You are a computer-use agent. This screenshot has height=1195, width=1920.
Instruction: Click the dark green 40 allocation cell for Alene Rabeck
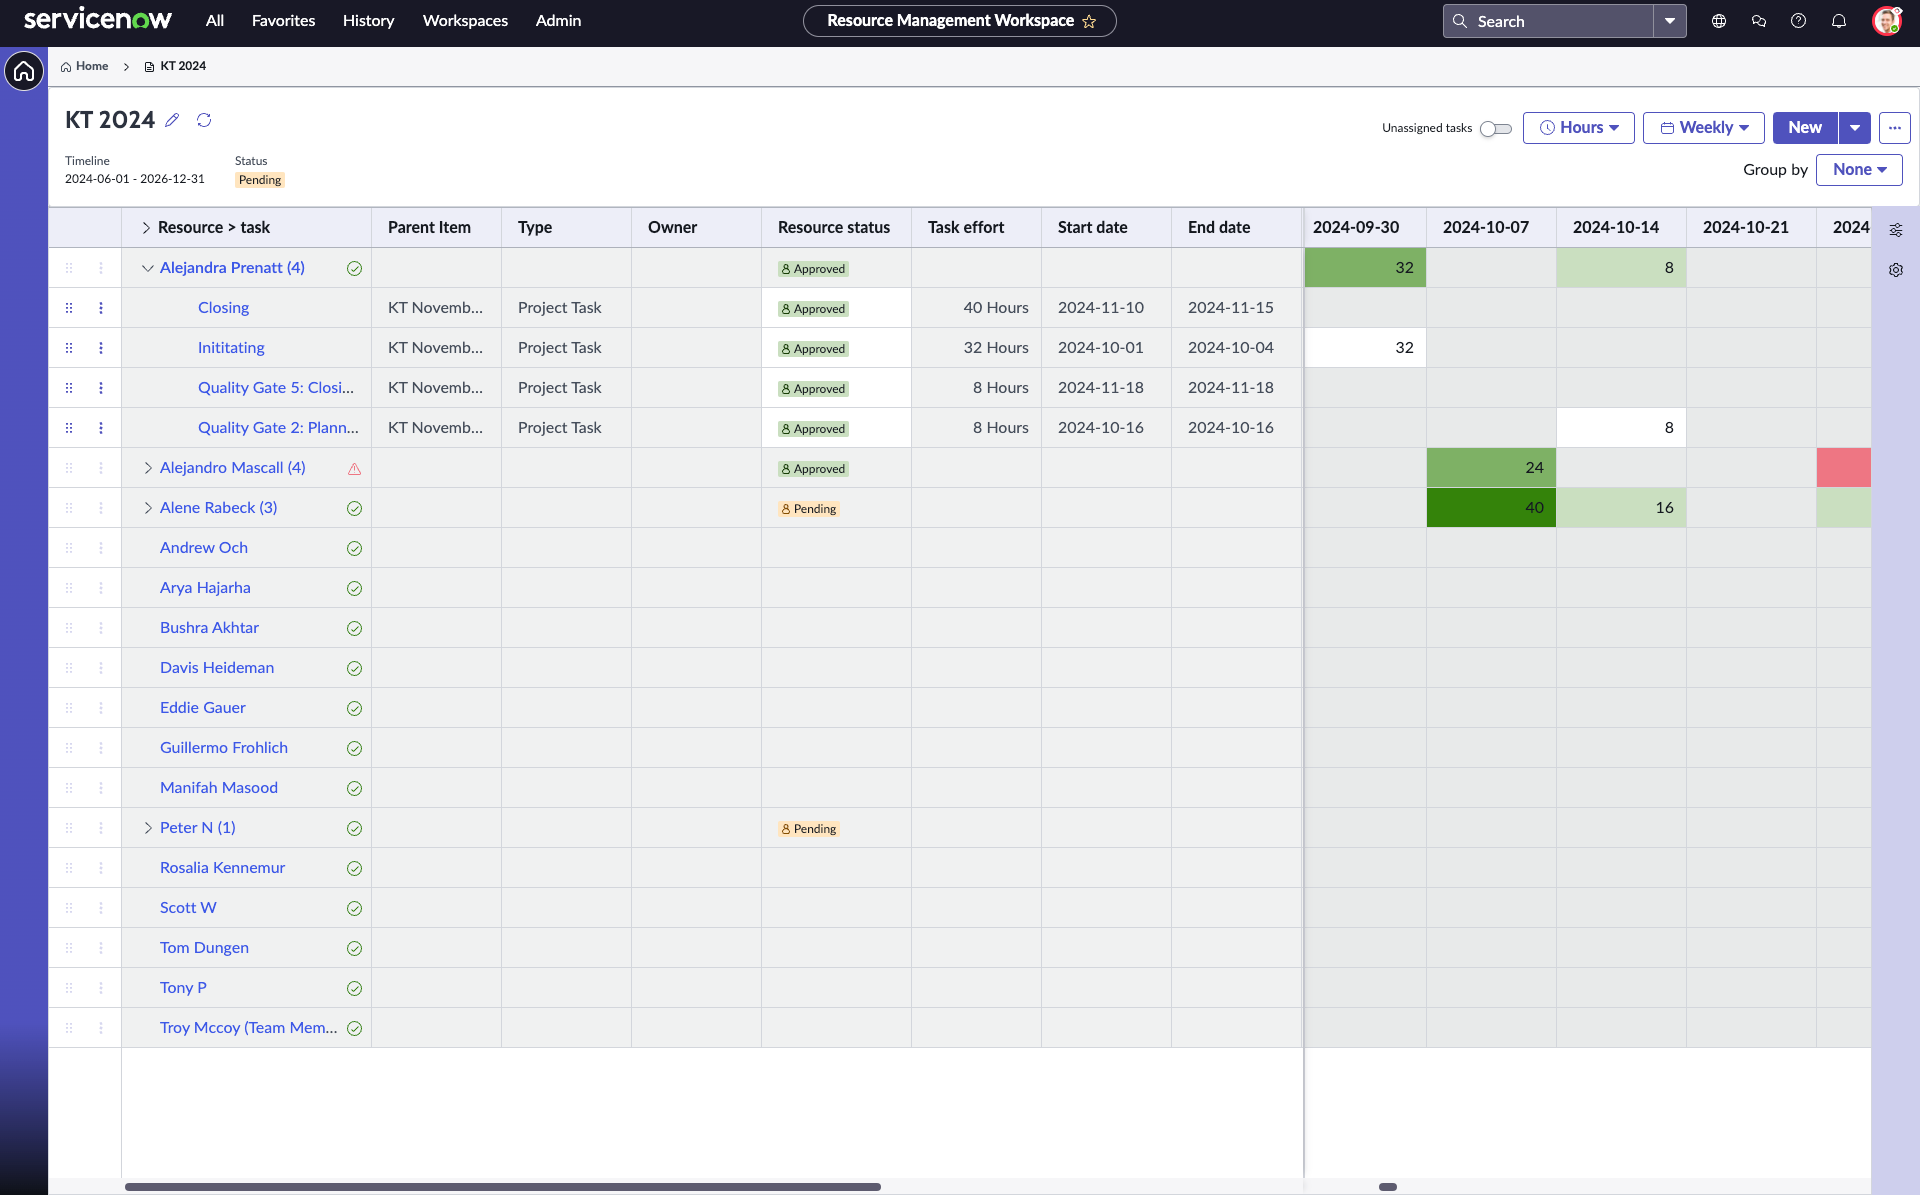pyautogui.click(x=1491, y=508)
